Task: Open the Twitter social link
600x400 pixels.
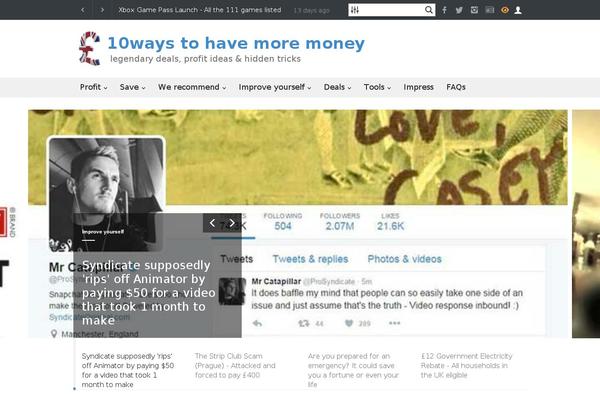Action: (459, 10)
